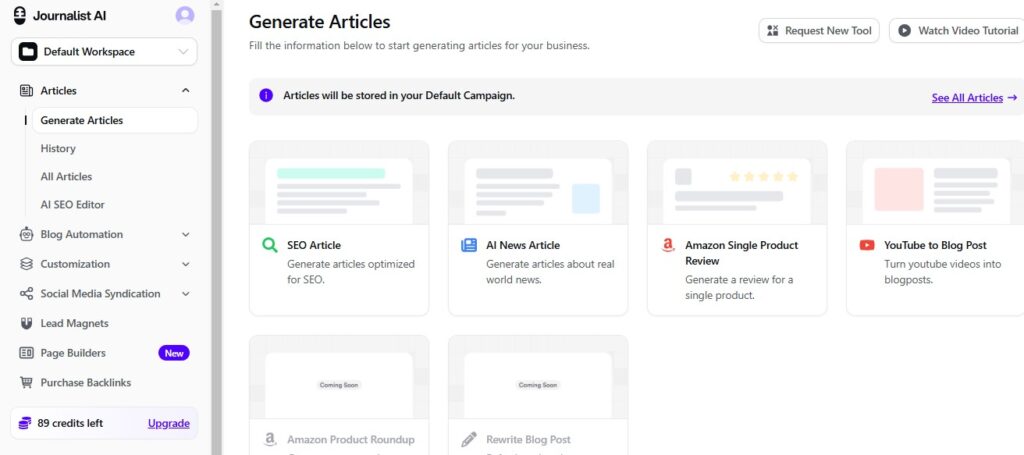Click the user profile avatar icon
The image size is (1024, 455).
(185, 15)
